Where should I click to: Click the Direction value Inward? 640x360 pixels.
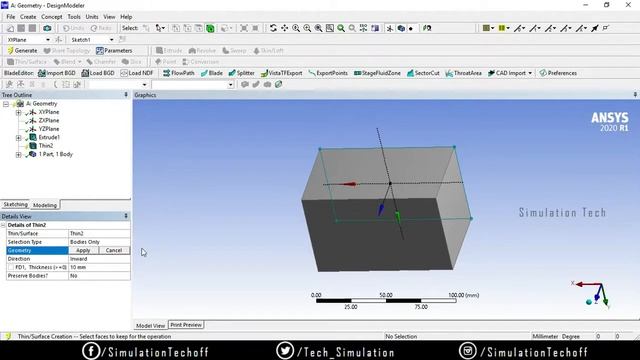[x=99, y=259]
